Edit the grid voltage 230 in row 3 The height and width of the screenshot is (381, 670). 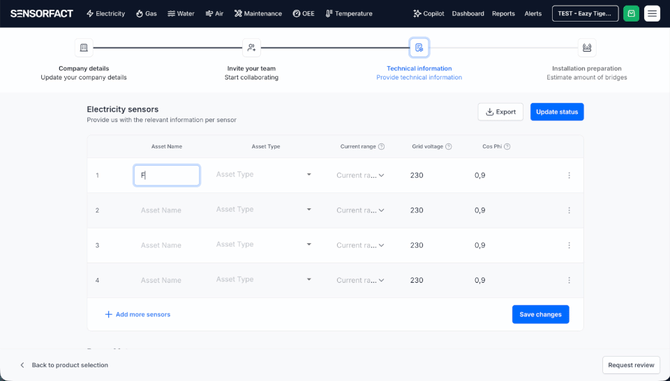(x=417, y=245)
